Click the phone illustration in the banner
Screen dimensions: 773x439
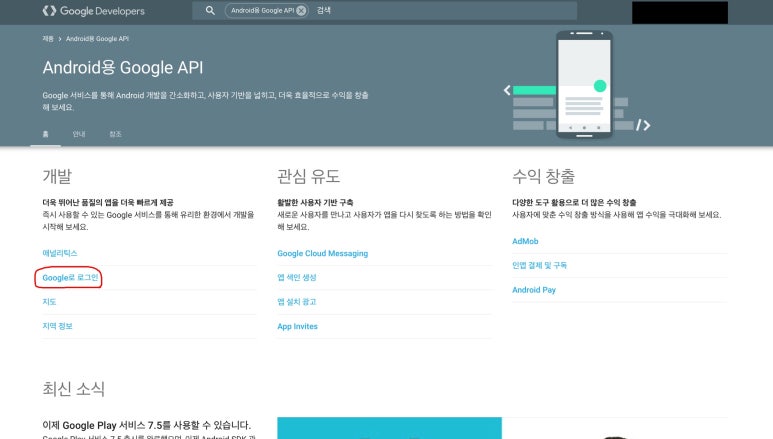[584, 84]
